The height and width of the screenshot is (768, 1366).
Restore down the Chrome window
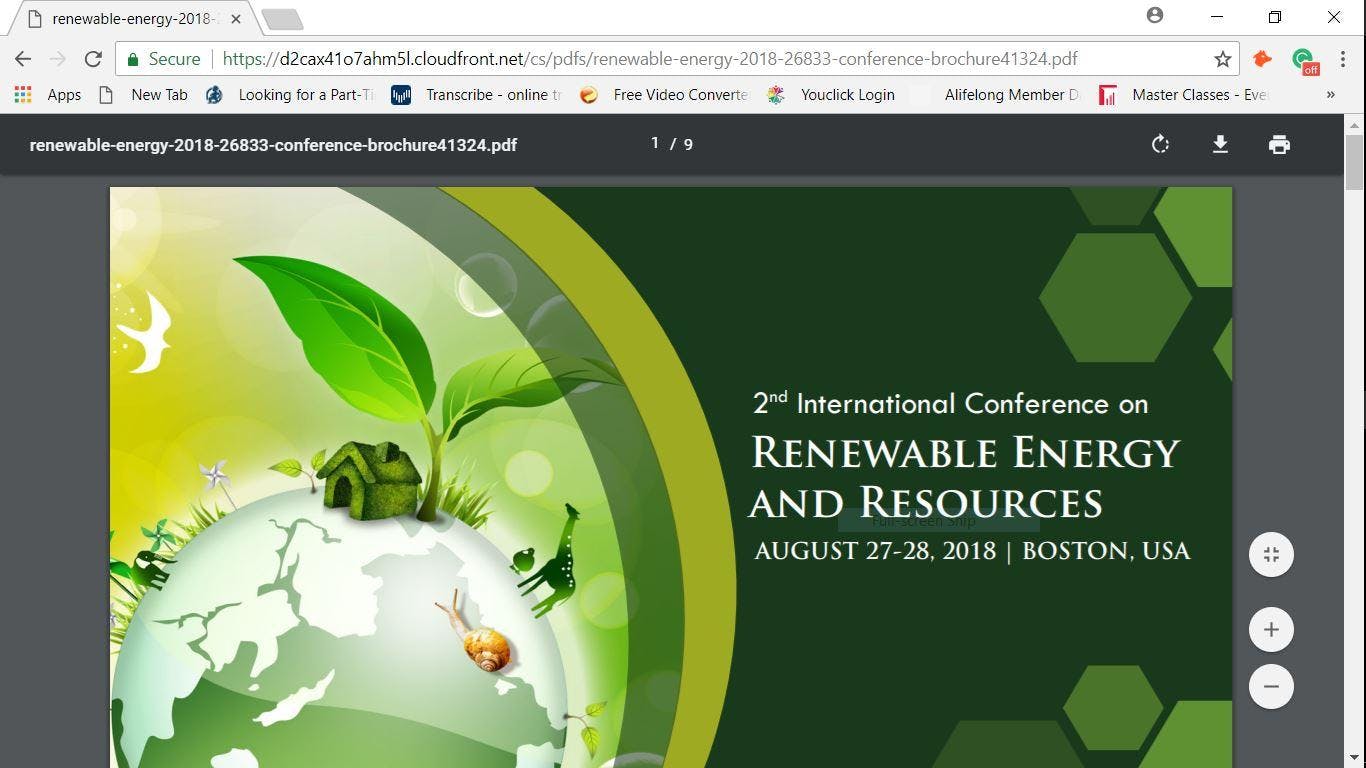pos(1275,17)
